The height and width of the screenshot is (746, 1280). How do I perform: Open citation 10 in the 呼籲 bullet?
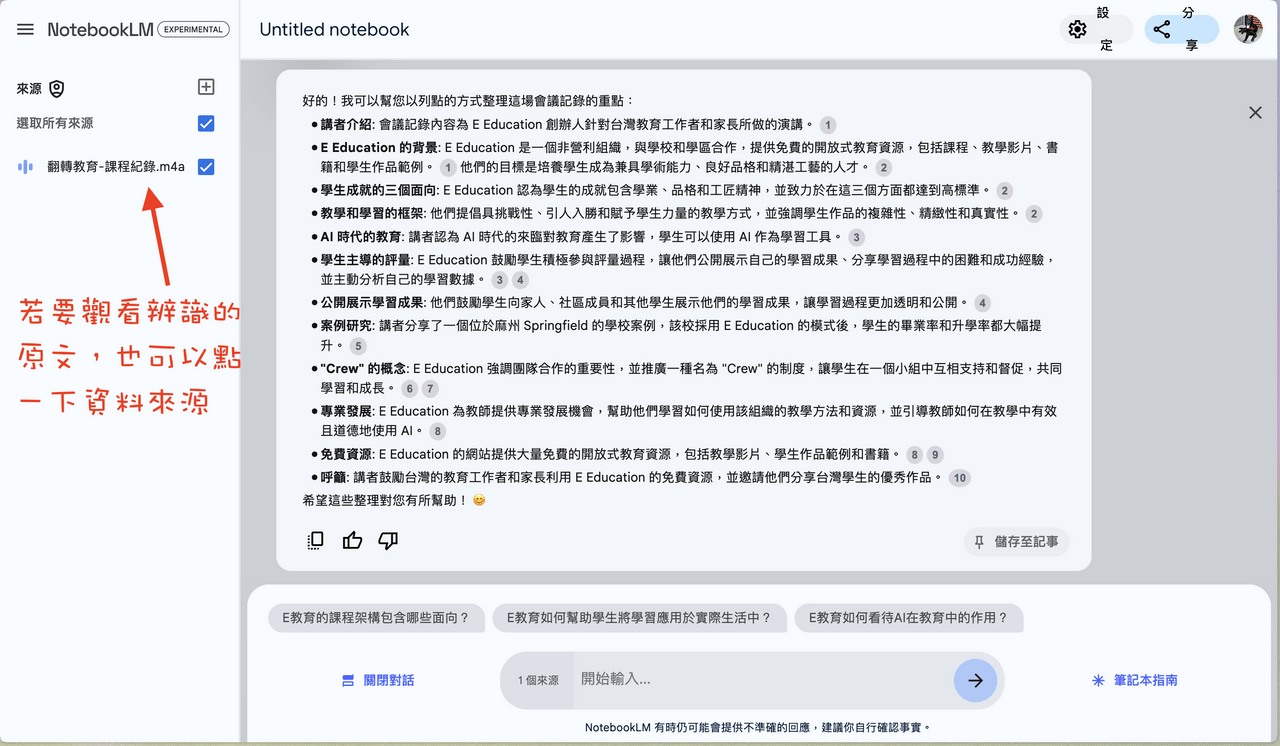[959, 478]
